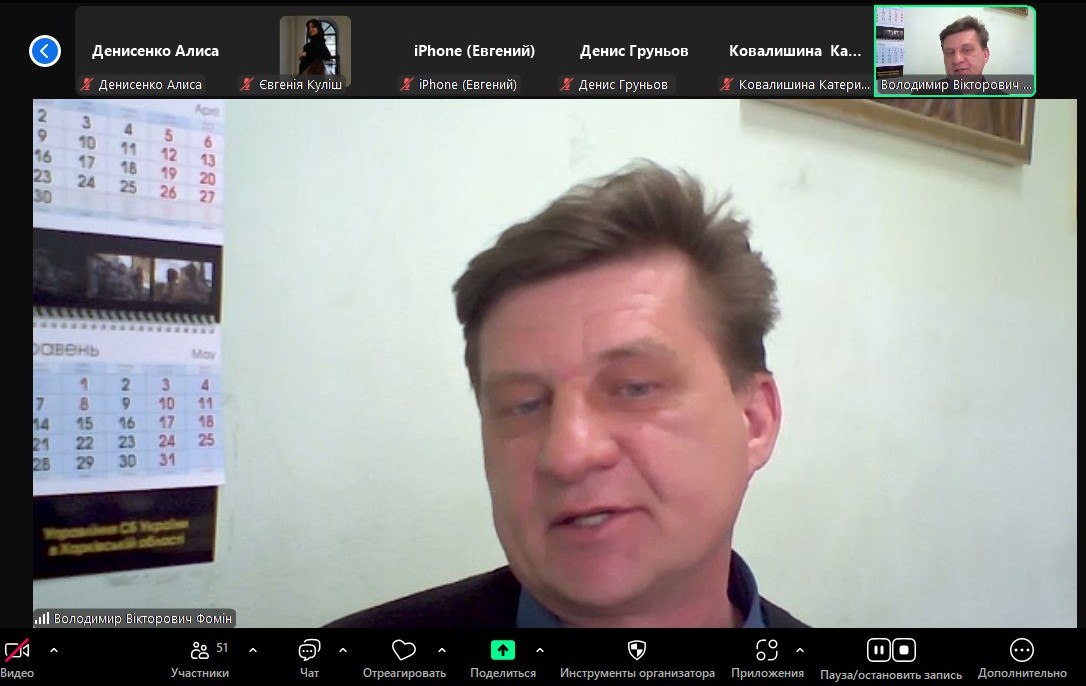The width and height of the screenshot is (1086, 686).
Task: Click muted mic icon of Ковалишина Катерина
Action: [x=727, y=85]
